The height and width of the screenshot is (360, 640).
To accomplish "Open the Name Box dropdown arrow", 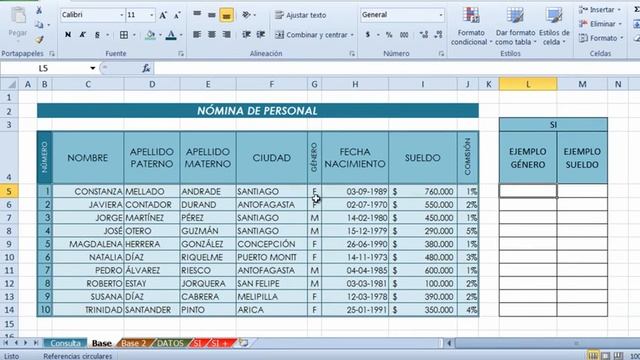I will coord(93,68).
